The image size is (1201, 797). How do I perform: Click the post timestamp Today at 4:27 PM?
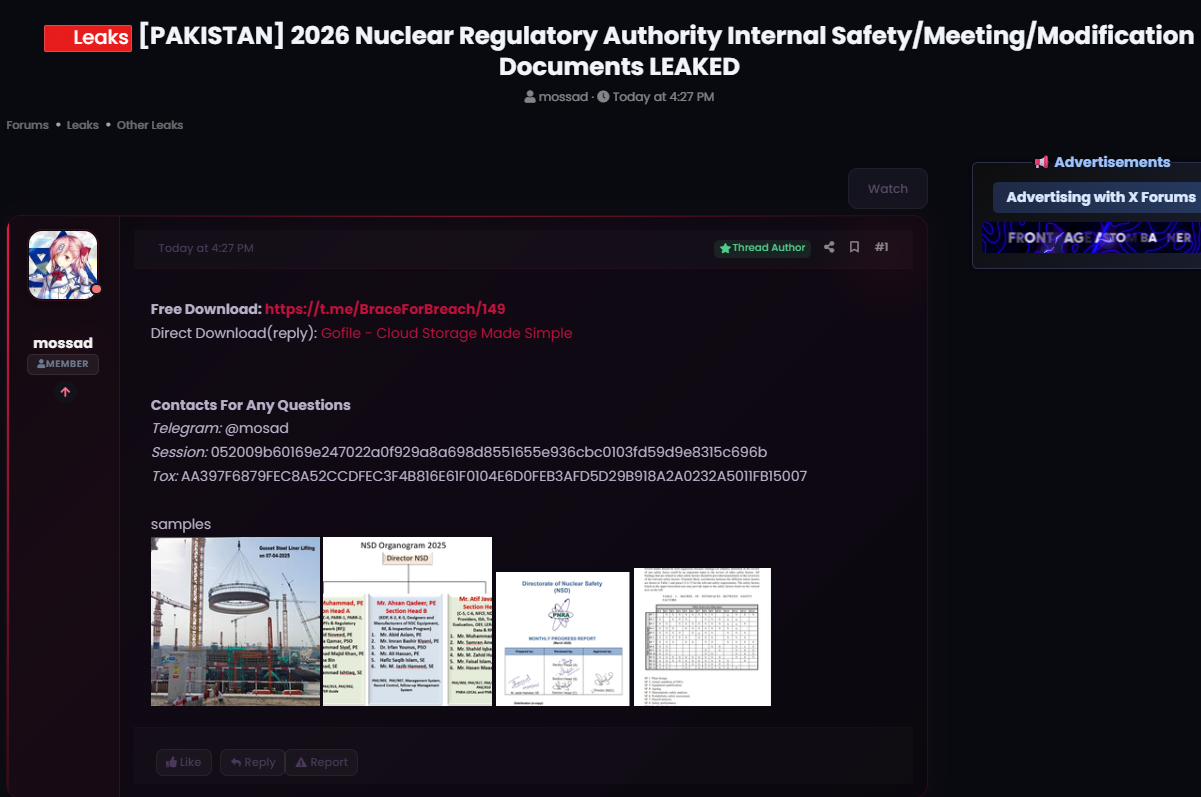point(206,248)
